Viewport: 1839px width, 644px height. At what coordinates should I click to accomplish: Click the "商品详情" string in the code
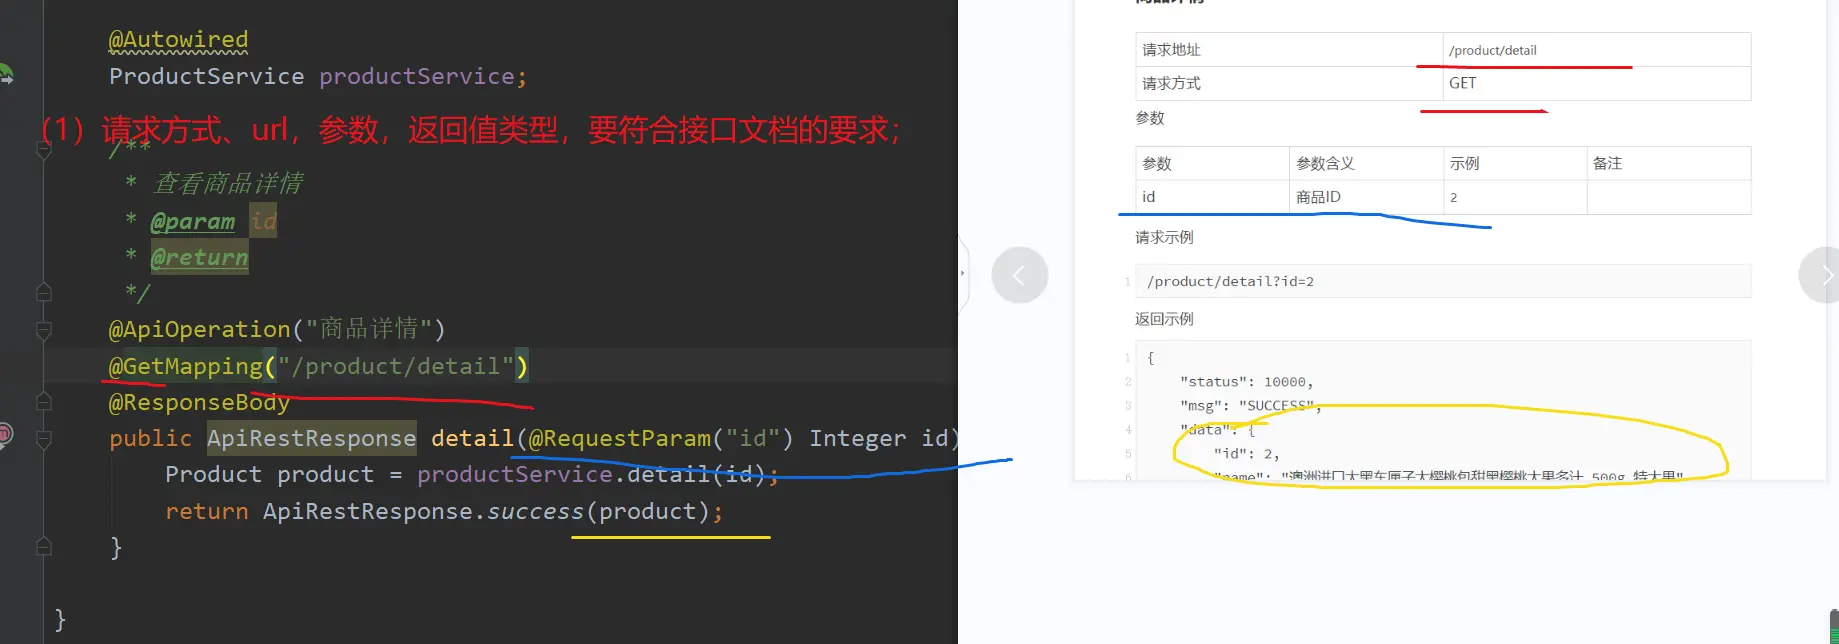coord(368,329)
